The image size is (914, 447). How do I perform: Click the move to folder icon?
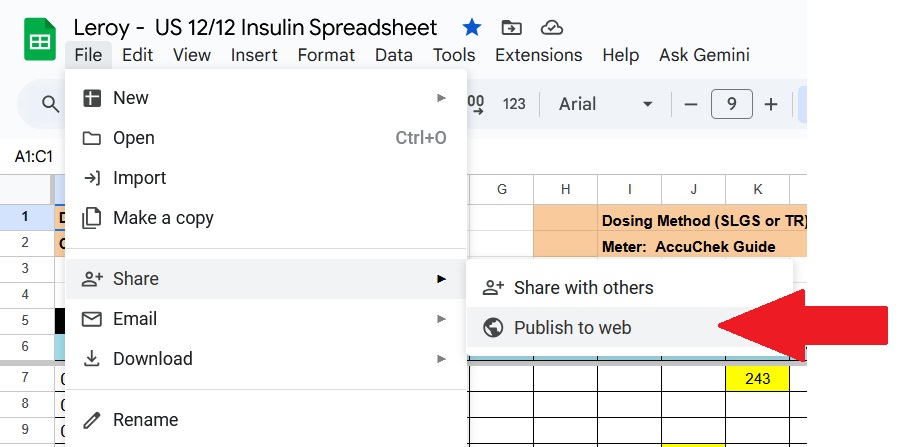[511, 27]
